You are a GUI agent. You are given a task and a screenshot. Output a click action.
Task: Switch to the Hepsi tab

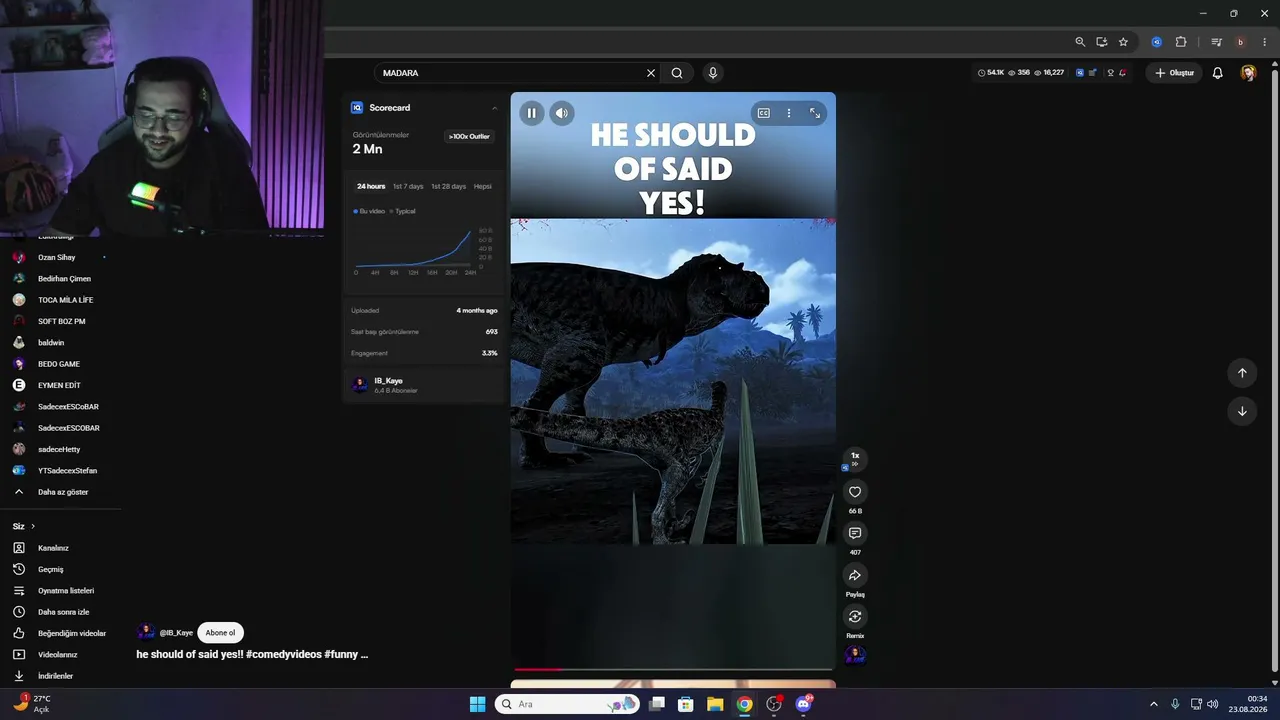click(x=483, y=186)
